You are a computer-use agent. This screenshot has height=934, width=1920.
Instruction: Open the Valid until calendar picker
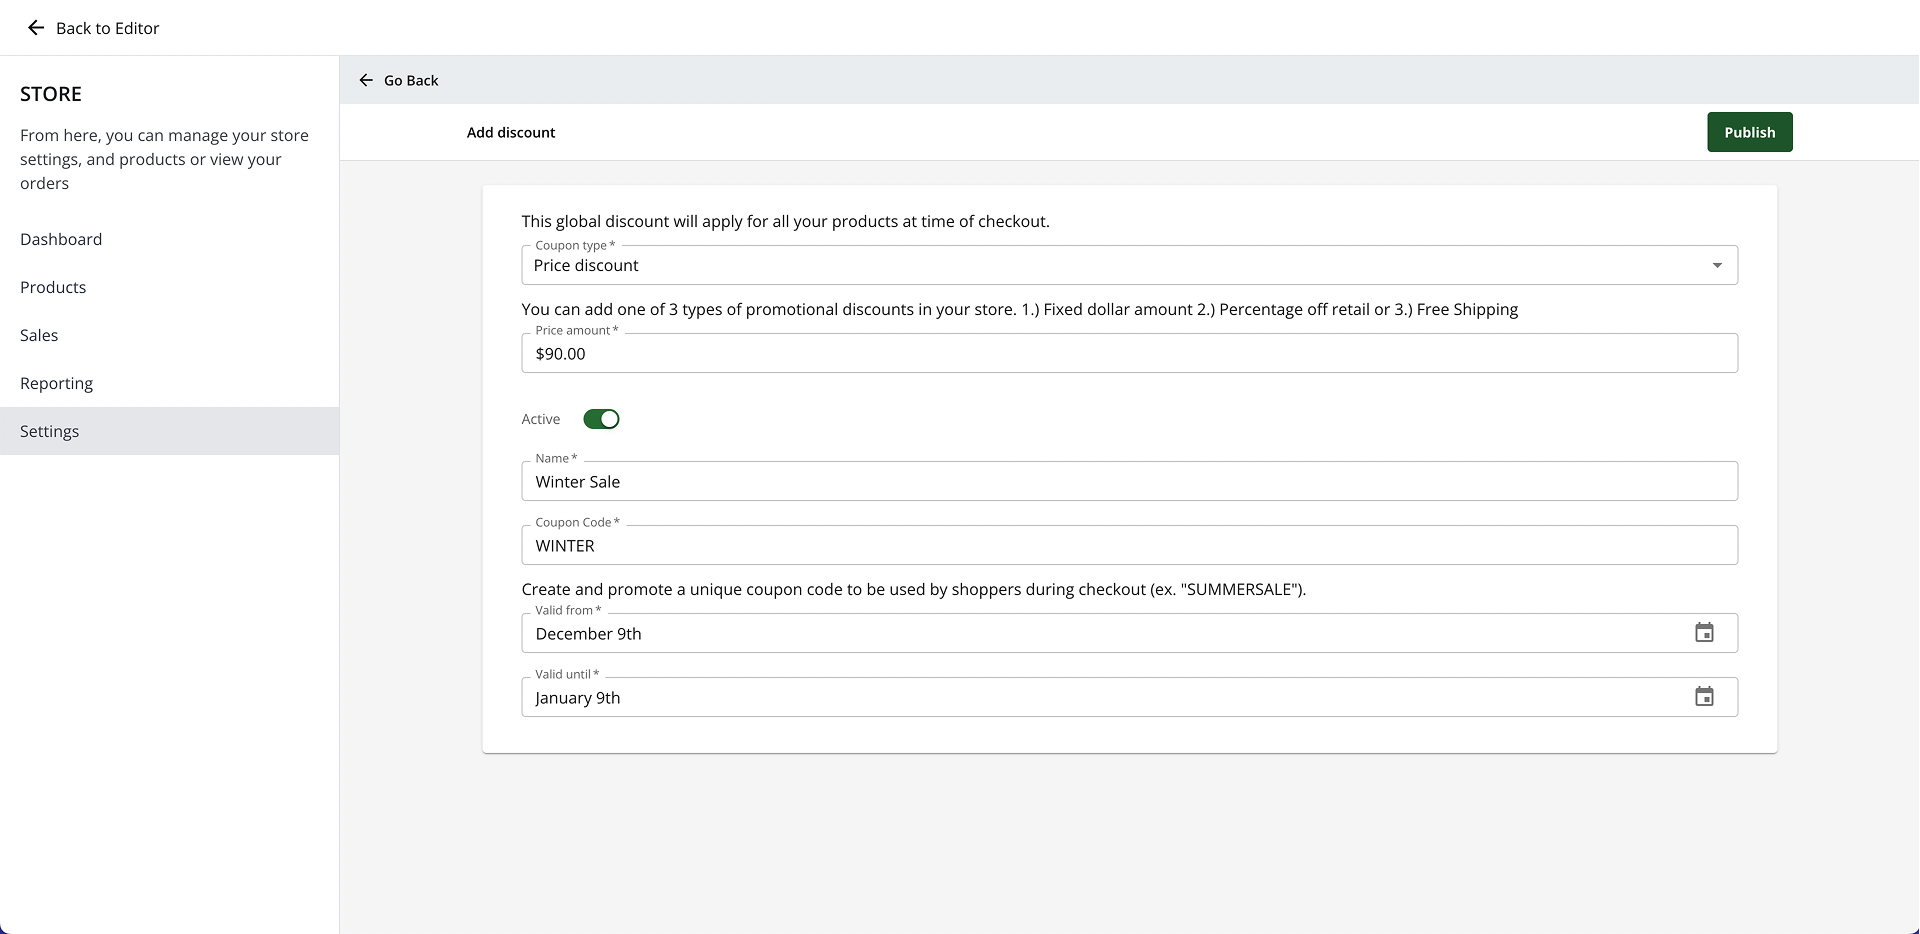coord(1704,697)
